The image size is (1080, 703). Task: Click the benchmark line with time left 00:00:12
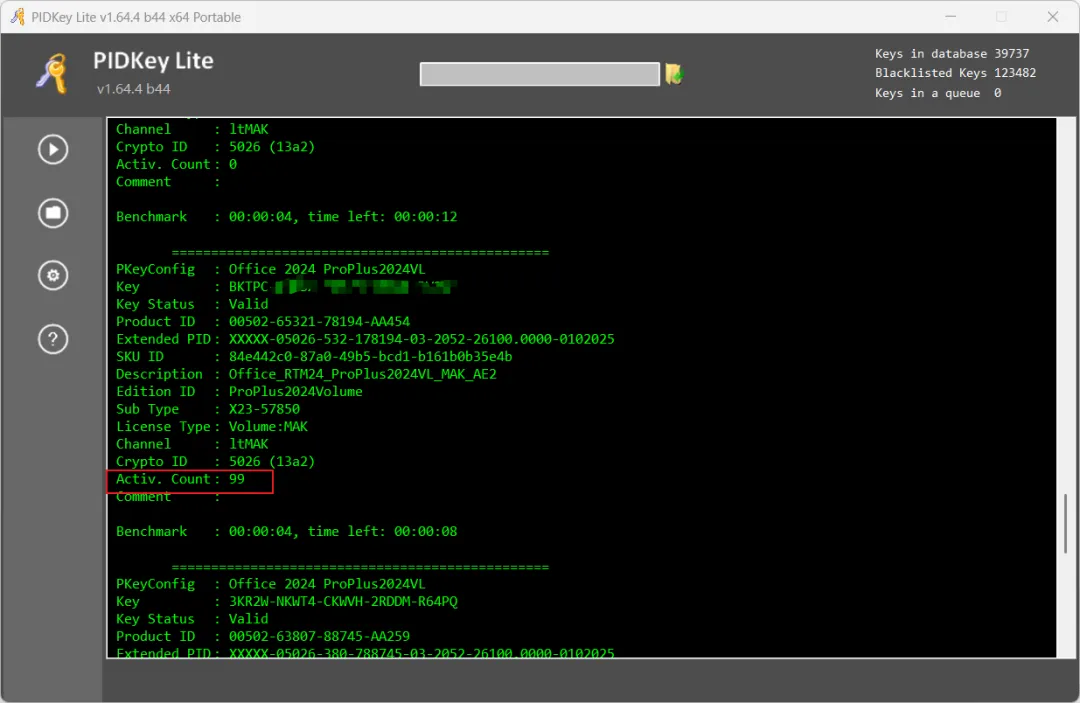pos(287,216)
